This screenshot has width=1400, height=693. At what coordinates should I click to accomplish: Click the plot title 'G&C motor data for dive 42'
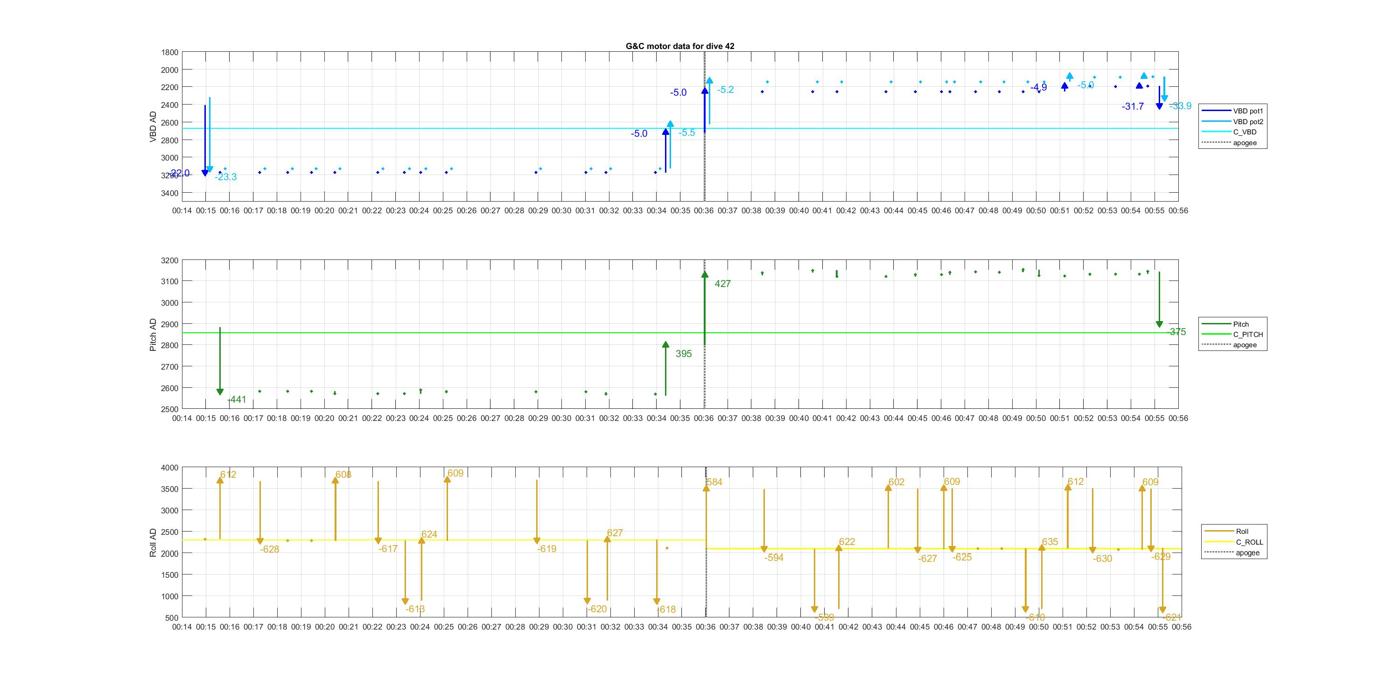pos(680,46)
